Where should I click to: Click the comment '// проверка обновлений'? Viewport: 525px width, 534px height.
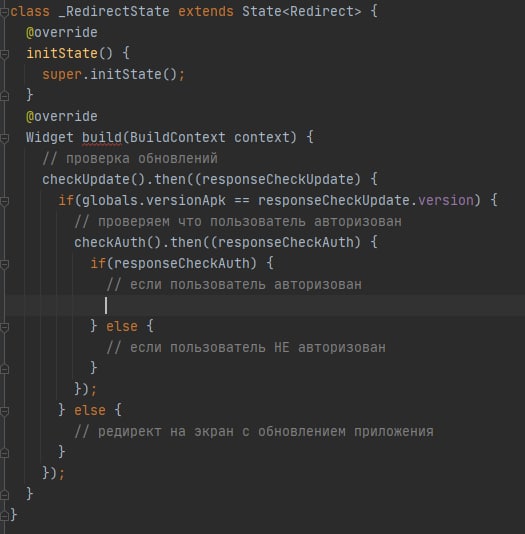pyautogui.click(x=130, y=159)
